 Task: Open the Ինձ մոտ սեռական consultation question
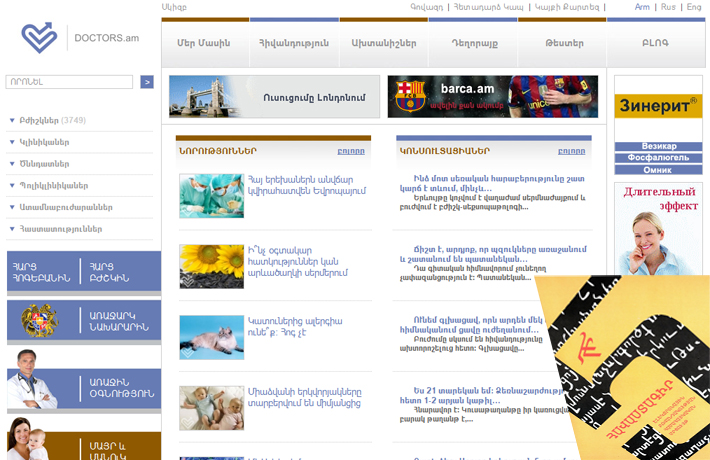point(492,183)
